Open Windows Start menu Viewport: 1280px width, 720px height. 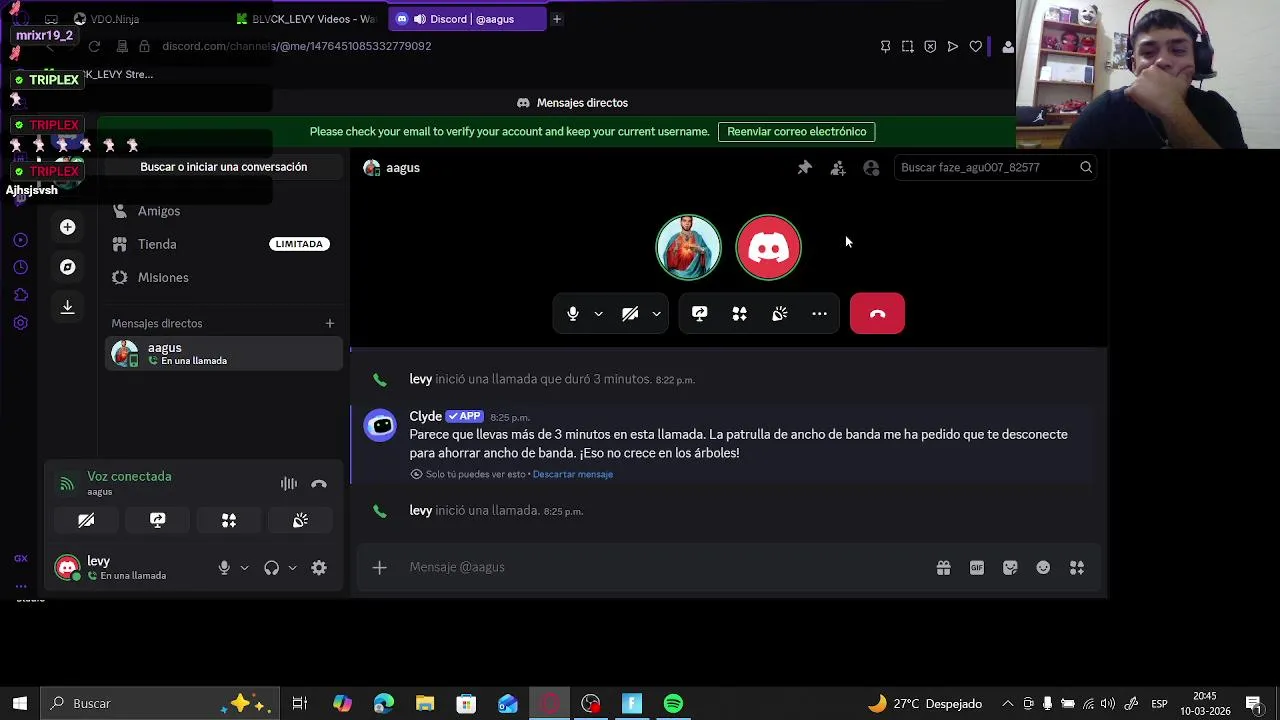tap(20, 704)
